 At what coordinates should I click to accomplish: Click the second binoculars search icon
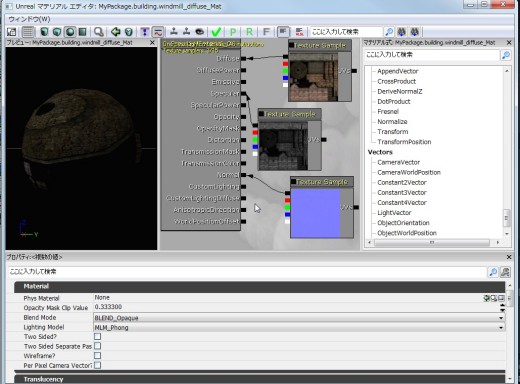(x=415, y=32)
